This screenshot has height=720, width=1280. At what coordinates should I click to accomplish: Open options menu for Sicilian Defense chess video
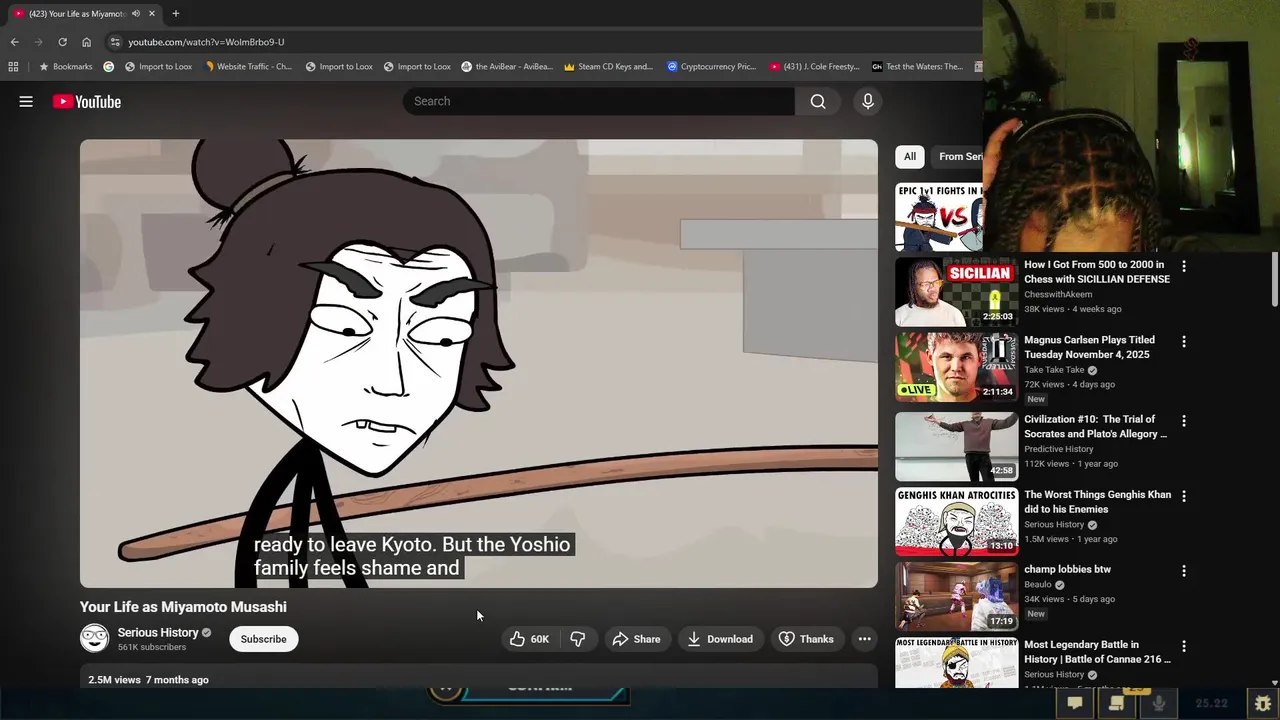click(1184, 266)
